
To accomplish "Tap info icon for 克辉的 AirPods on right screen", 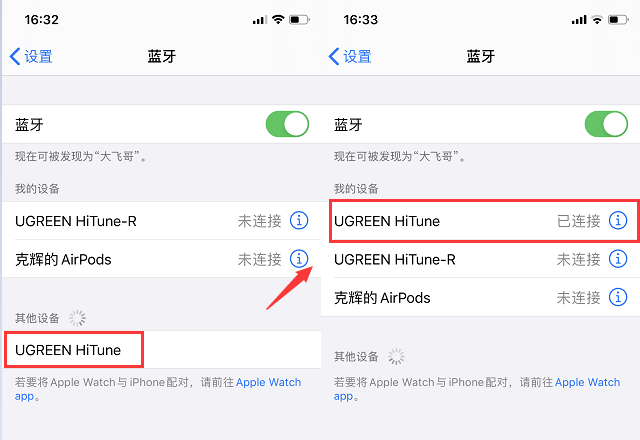I will click(x=618, y=297).
